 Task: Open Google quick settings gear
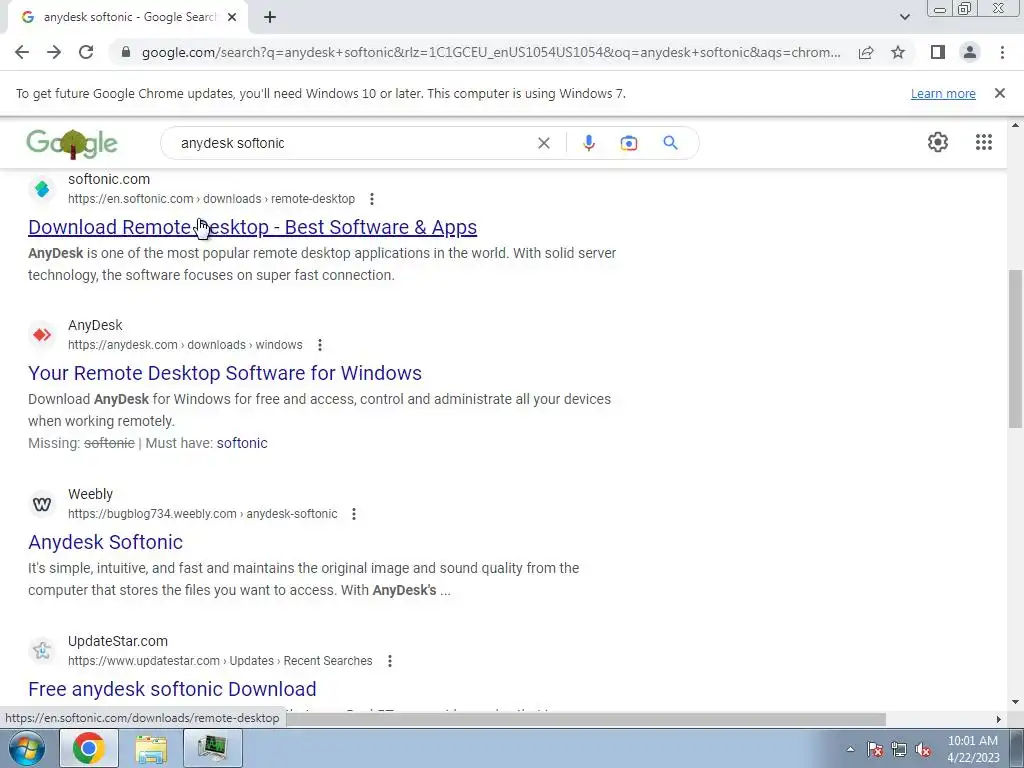click(938, 142)
